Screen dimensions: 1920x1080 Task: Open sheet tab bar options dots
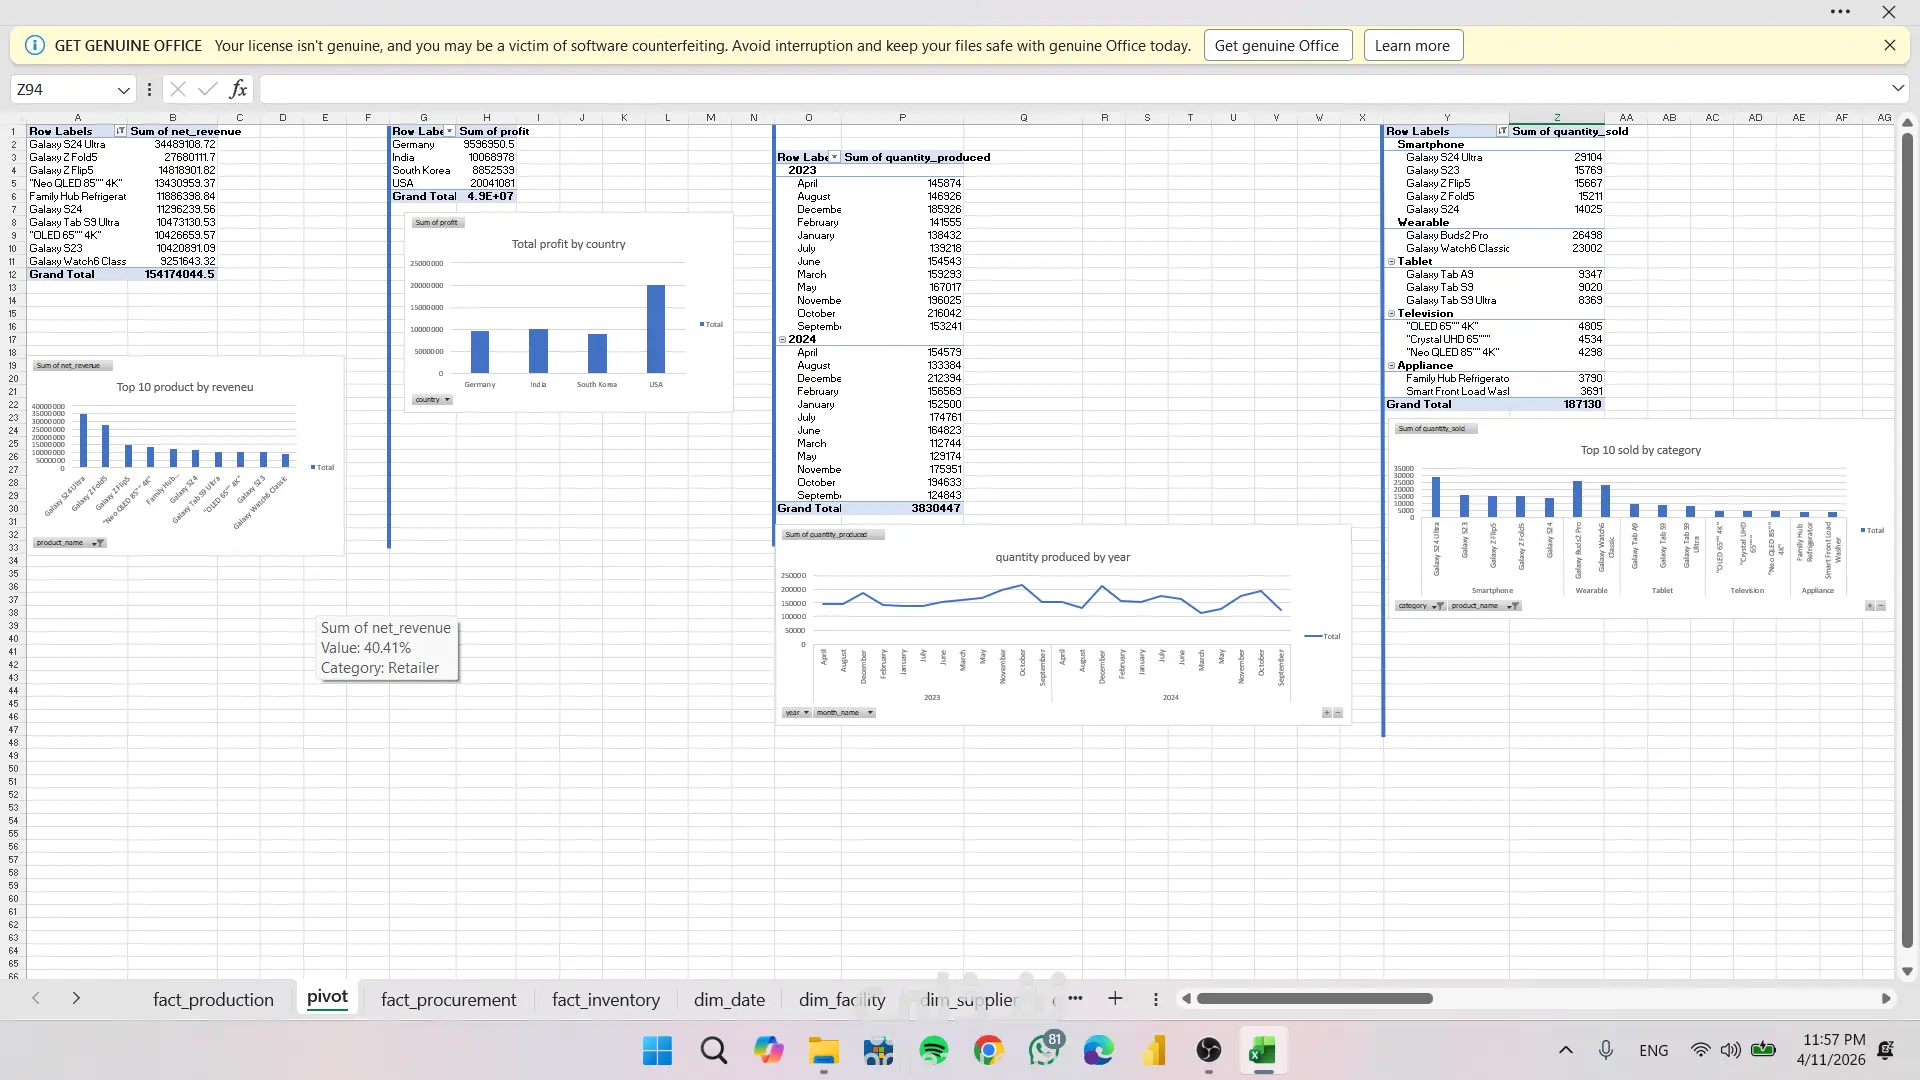pos(1156,999)
